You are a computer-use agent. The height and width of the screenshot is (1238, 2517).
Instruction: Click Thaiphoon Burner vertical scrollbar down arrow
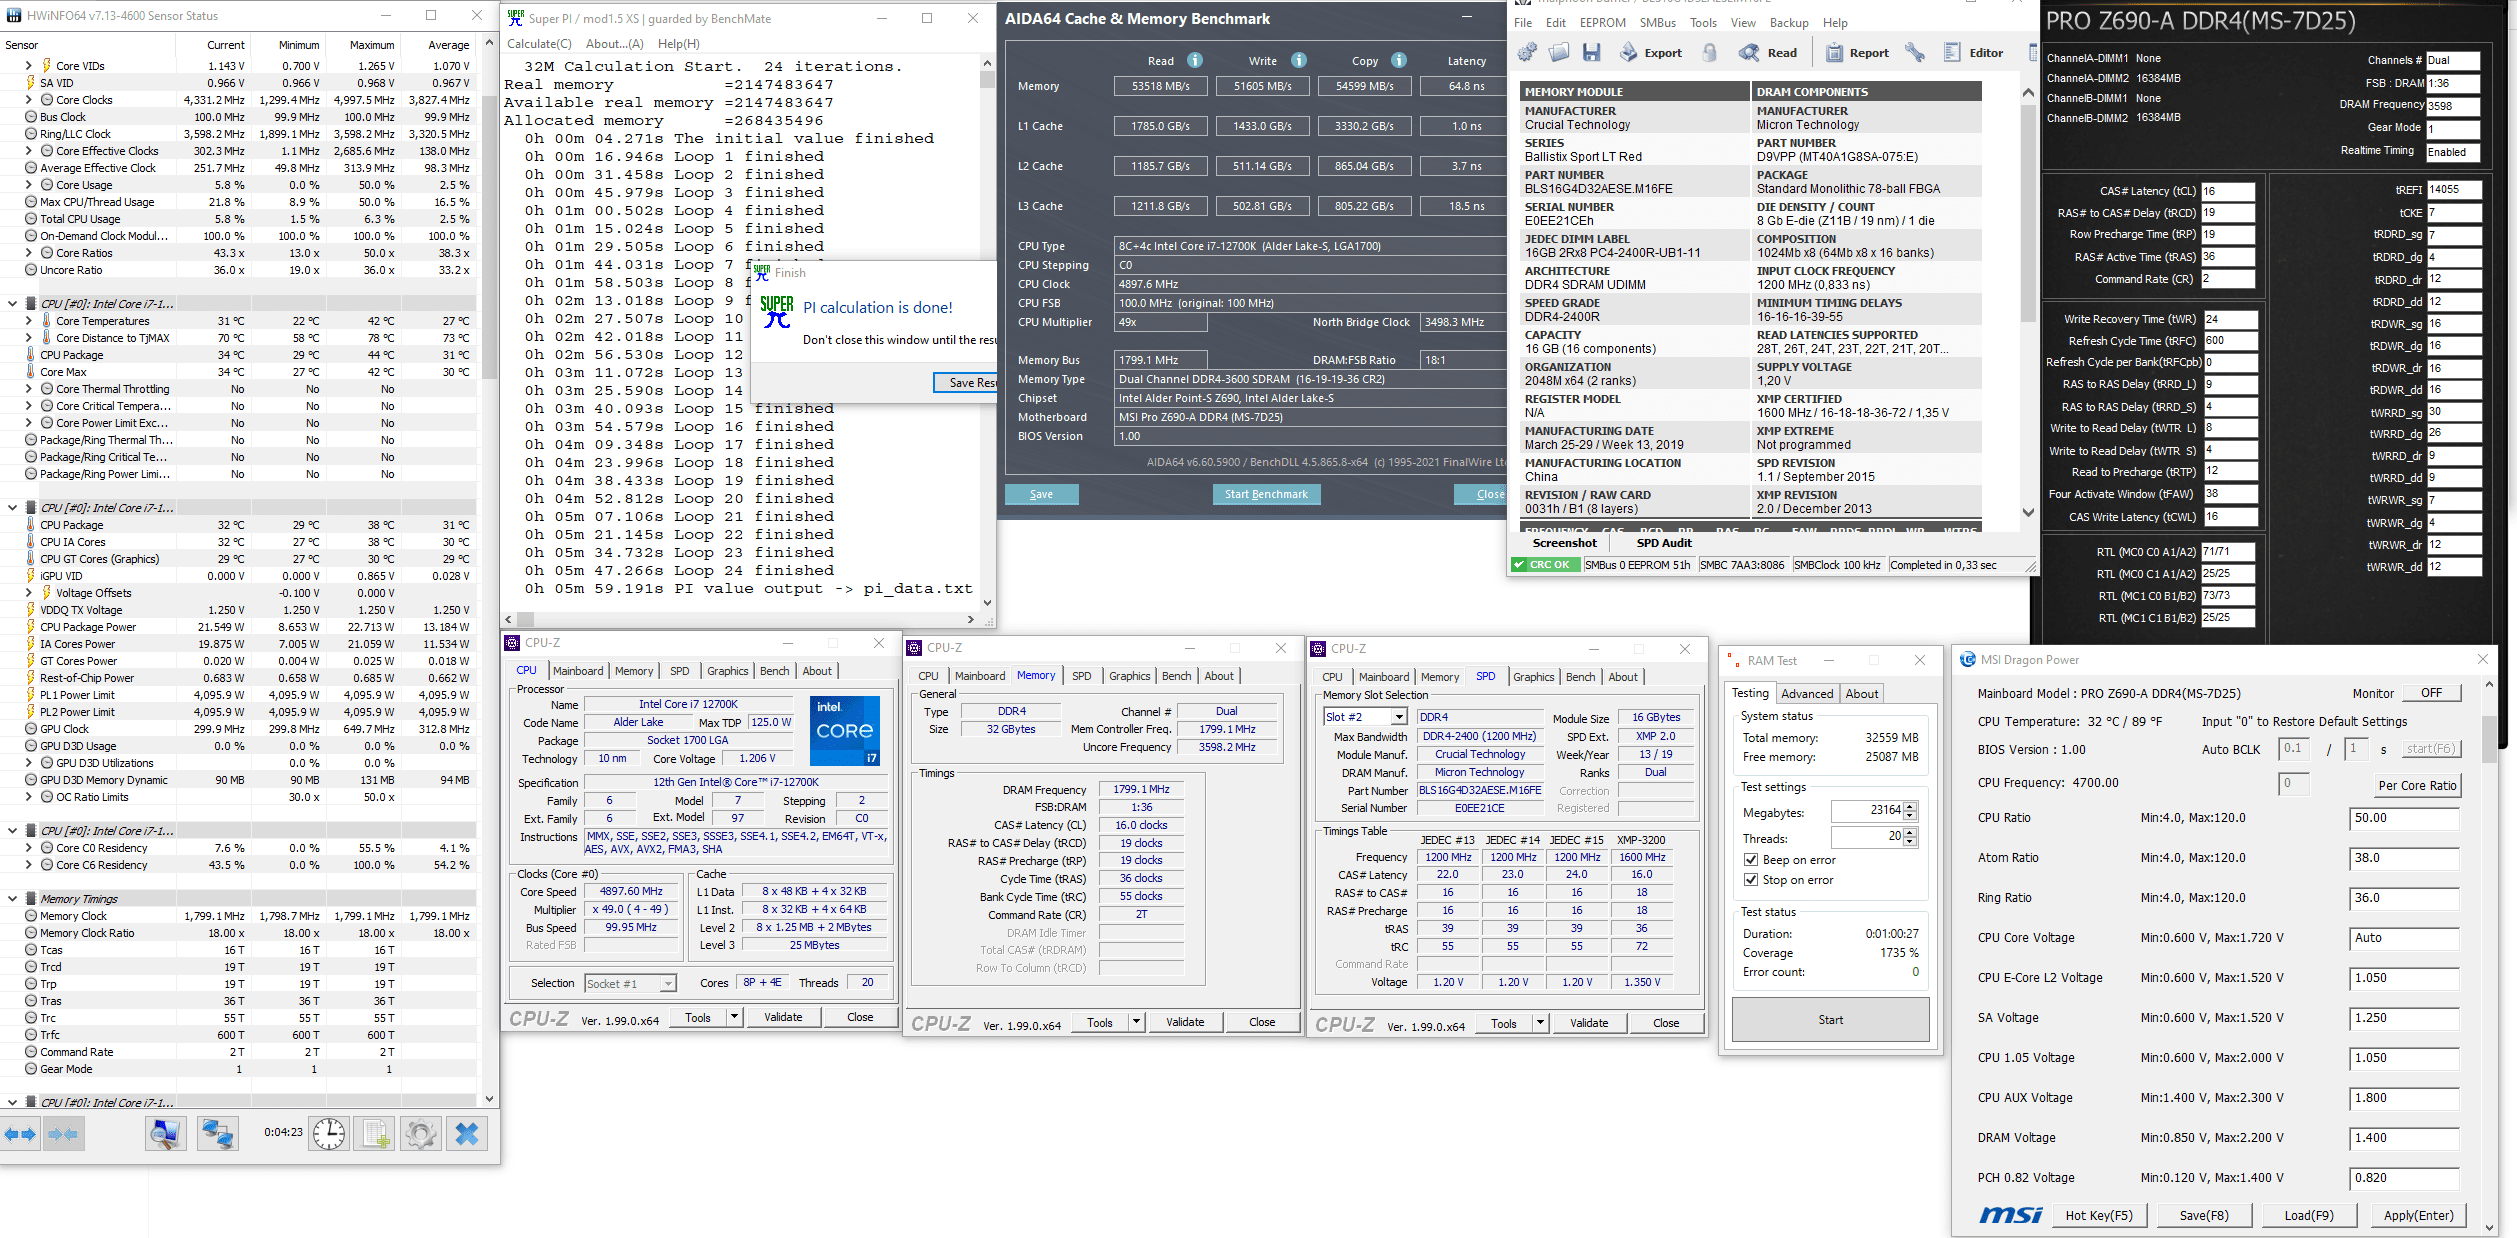tap(2028, 512)
